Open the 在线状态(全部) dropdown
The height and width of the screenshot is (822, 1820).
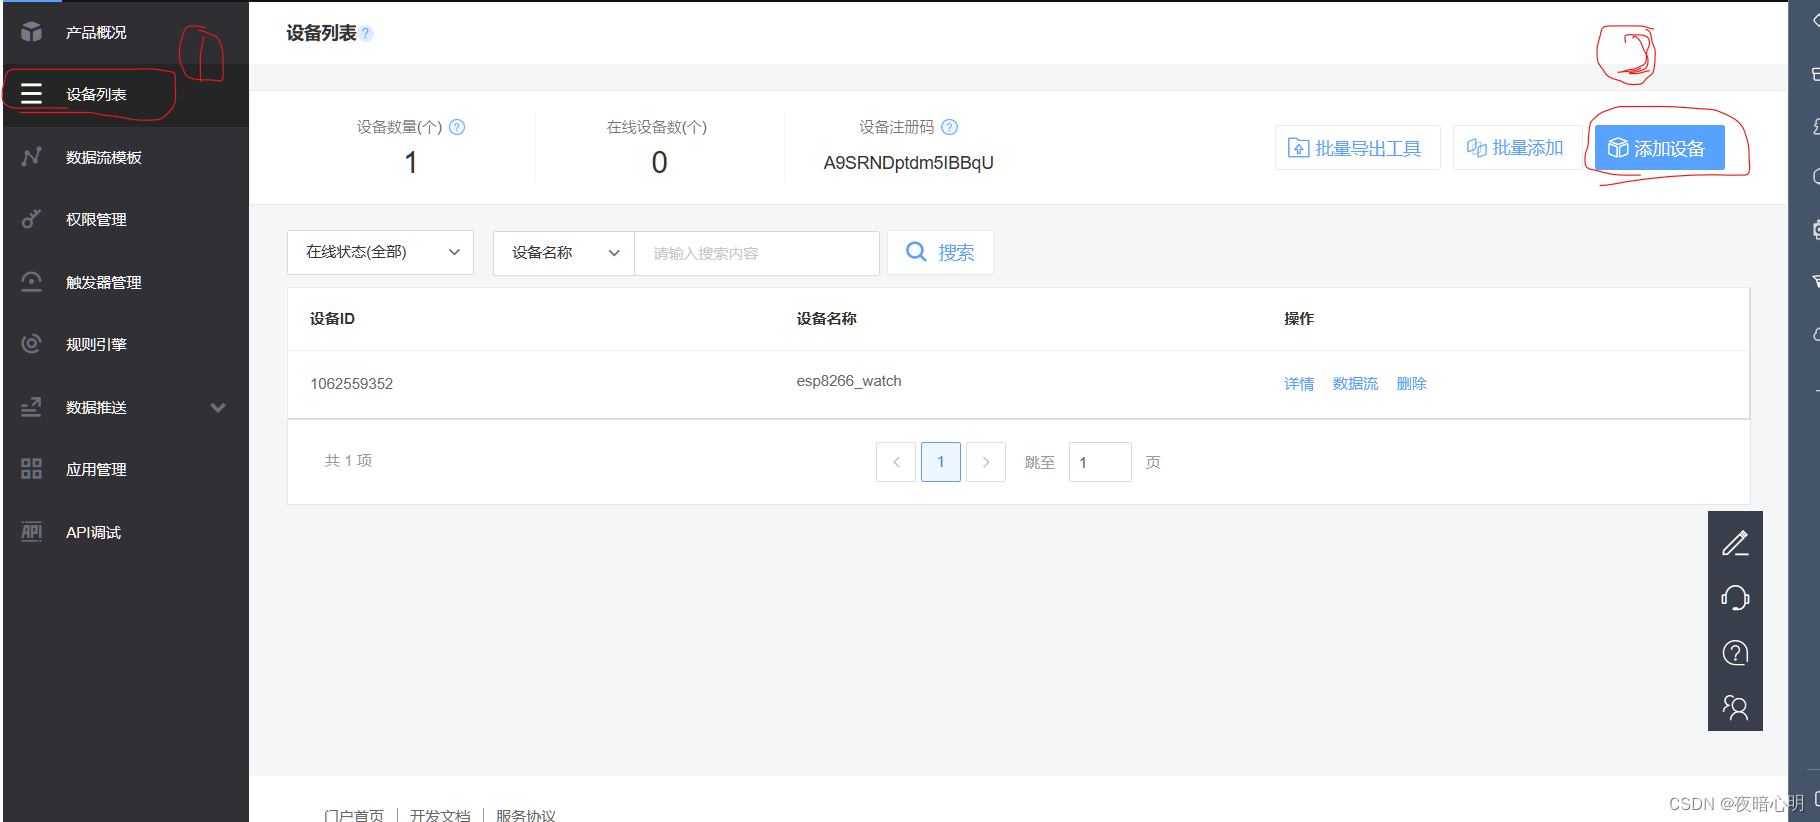pos(380,253)
